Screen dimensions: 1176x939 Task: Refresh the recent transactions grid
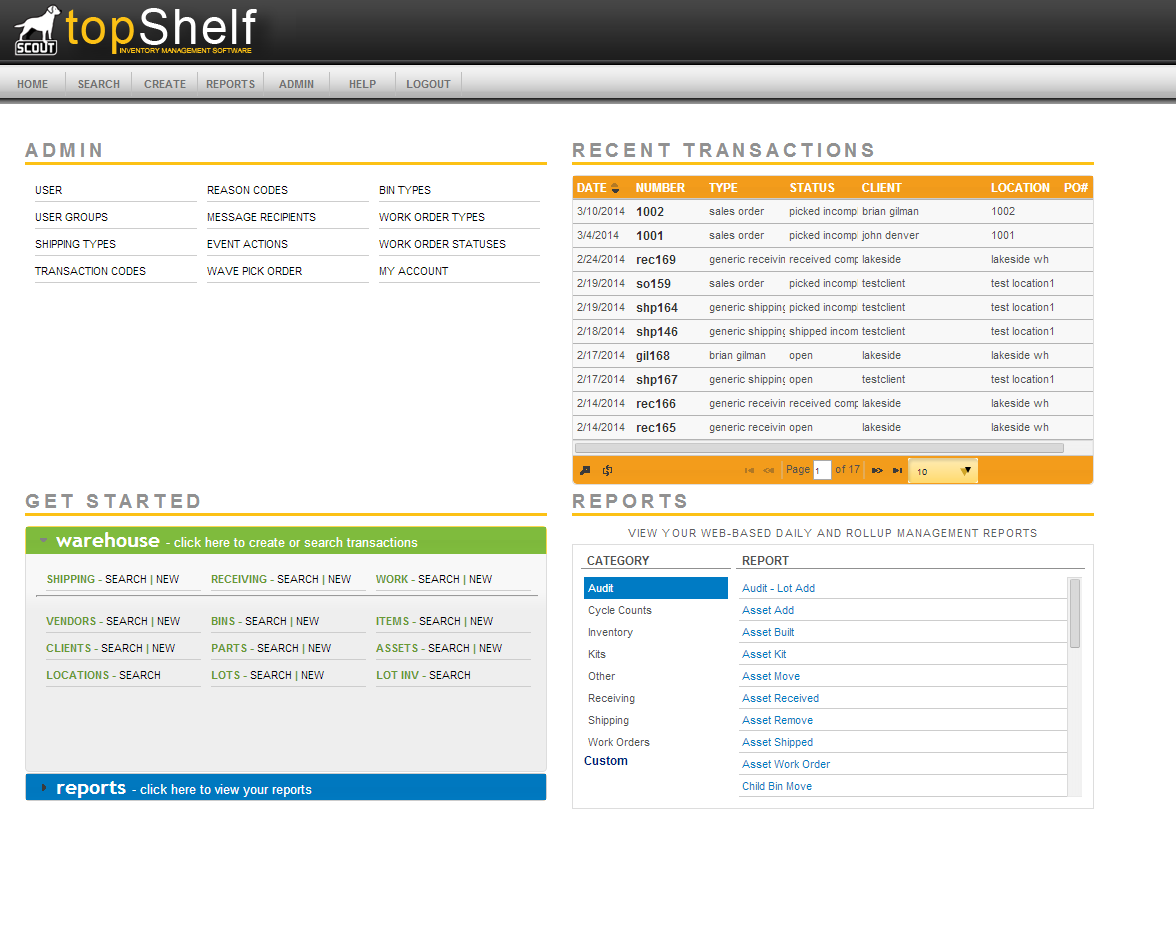(607, 470)
